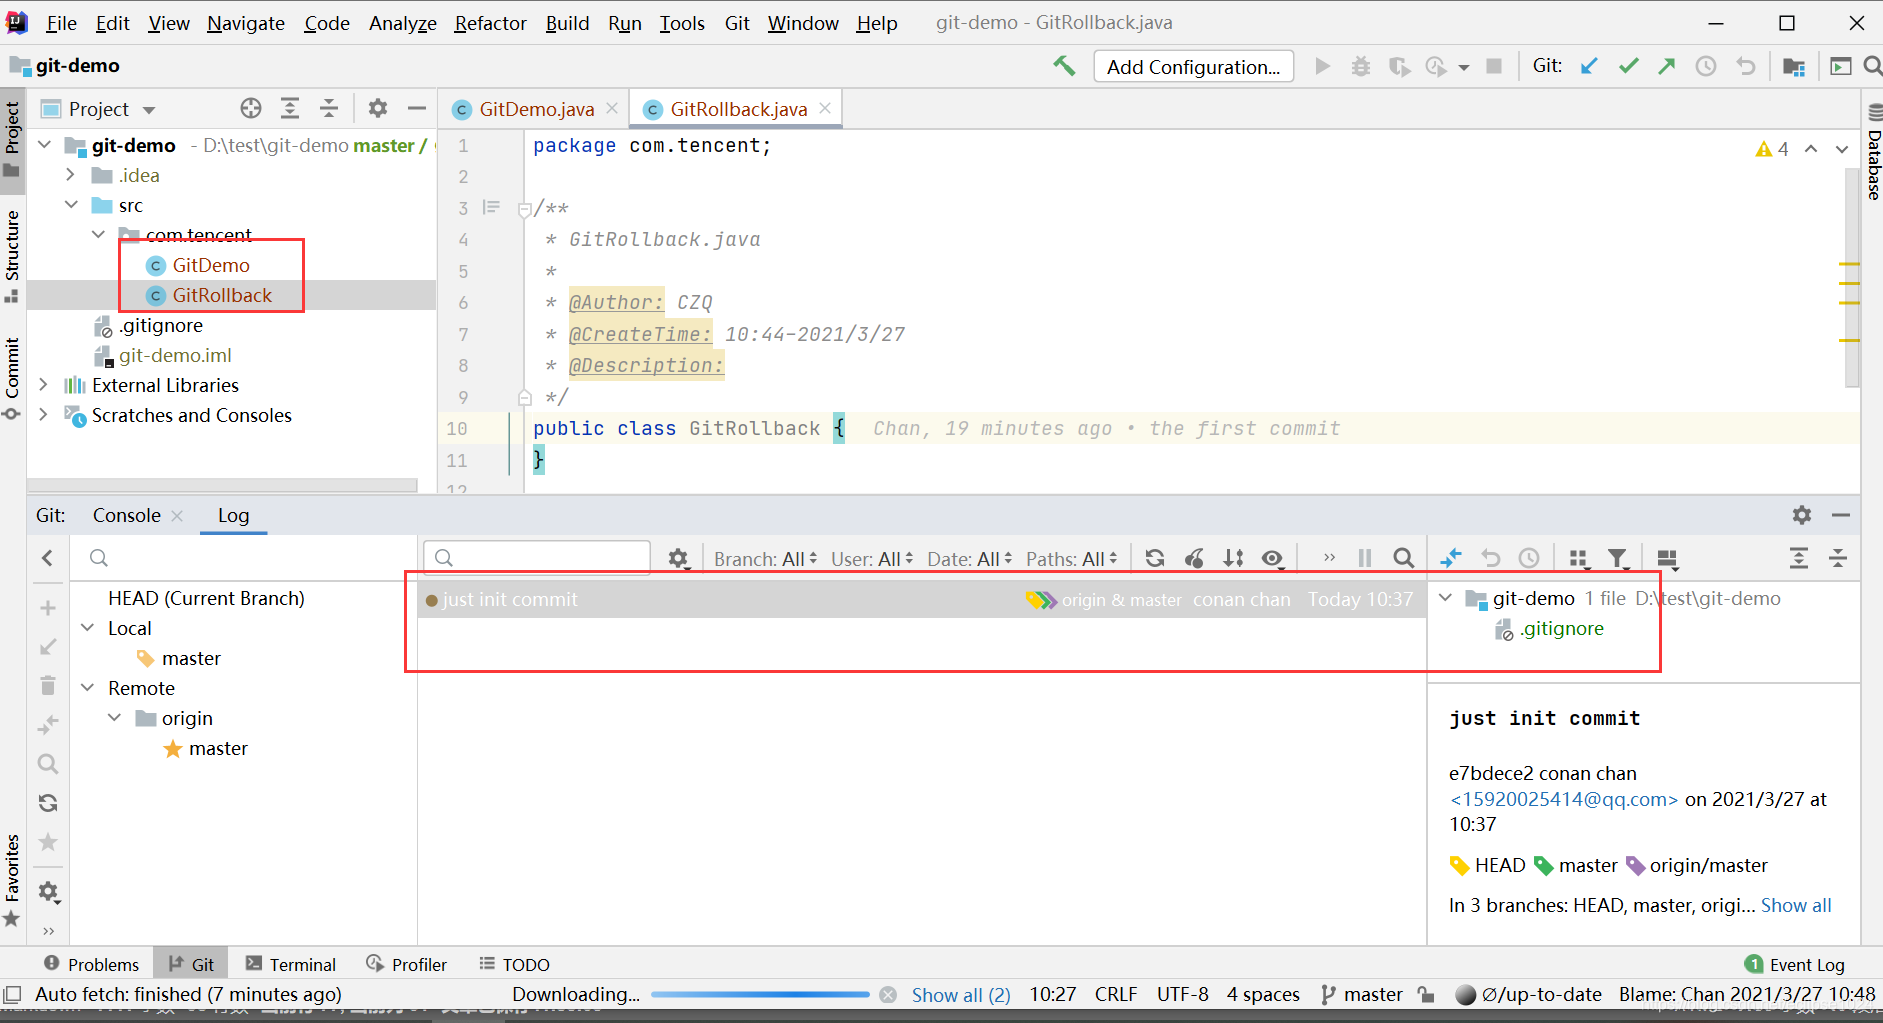Image resolution: width=1883 pixels, height=1023 pixels.
Task: Click the Search Everywhere magnifier icon
Action: coord(1872,66)
